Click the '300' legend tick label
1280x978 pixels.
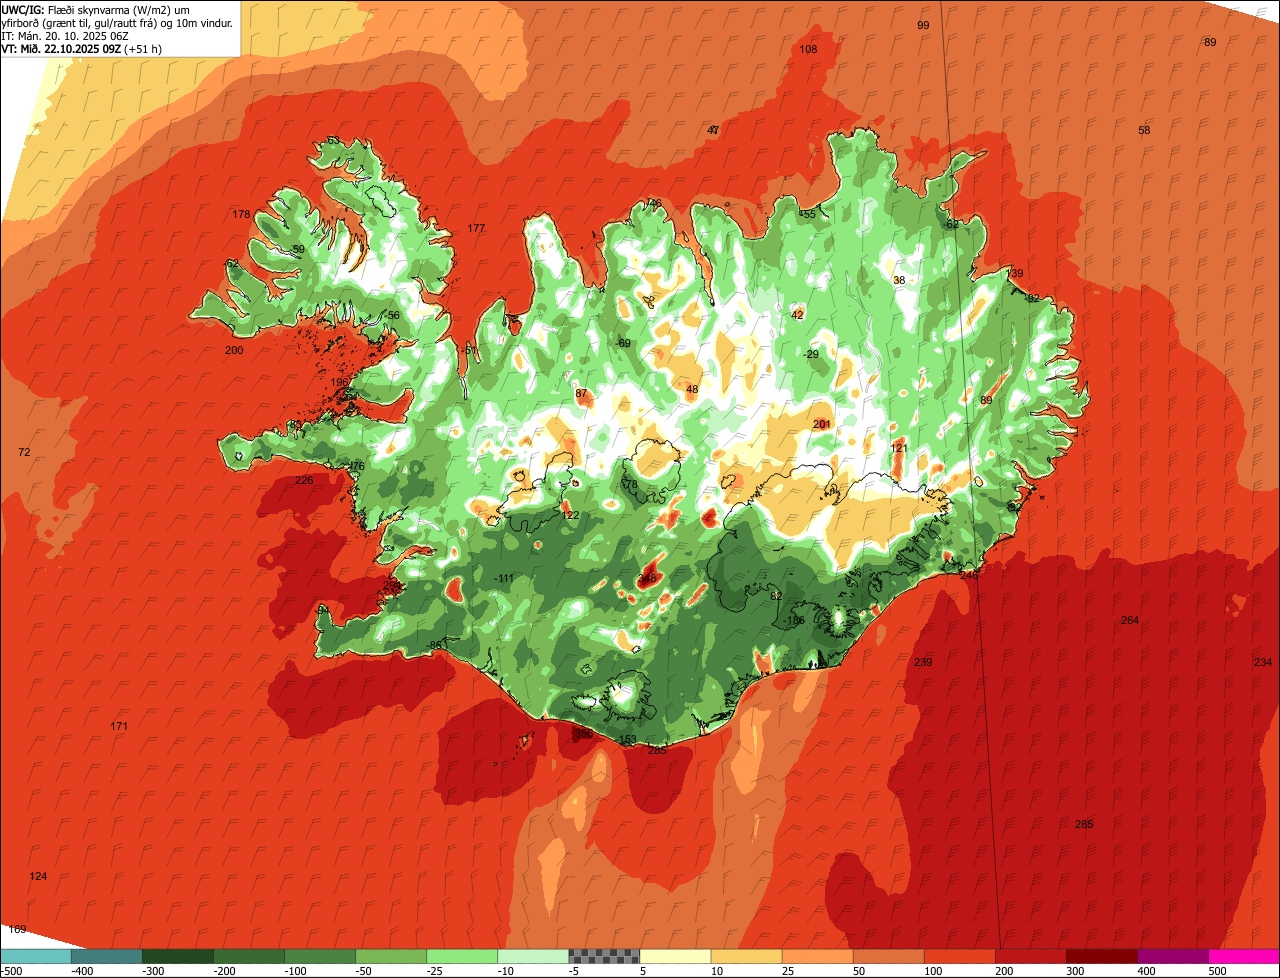click(x=1075, y=970)
